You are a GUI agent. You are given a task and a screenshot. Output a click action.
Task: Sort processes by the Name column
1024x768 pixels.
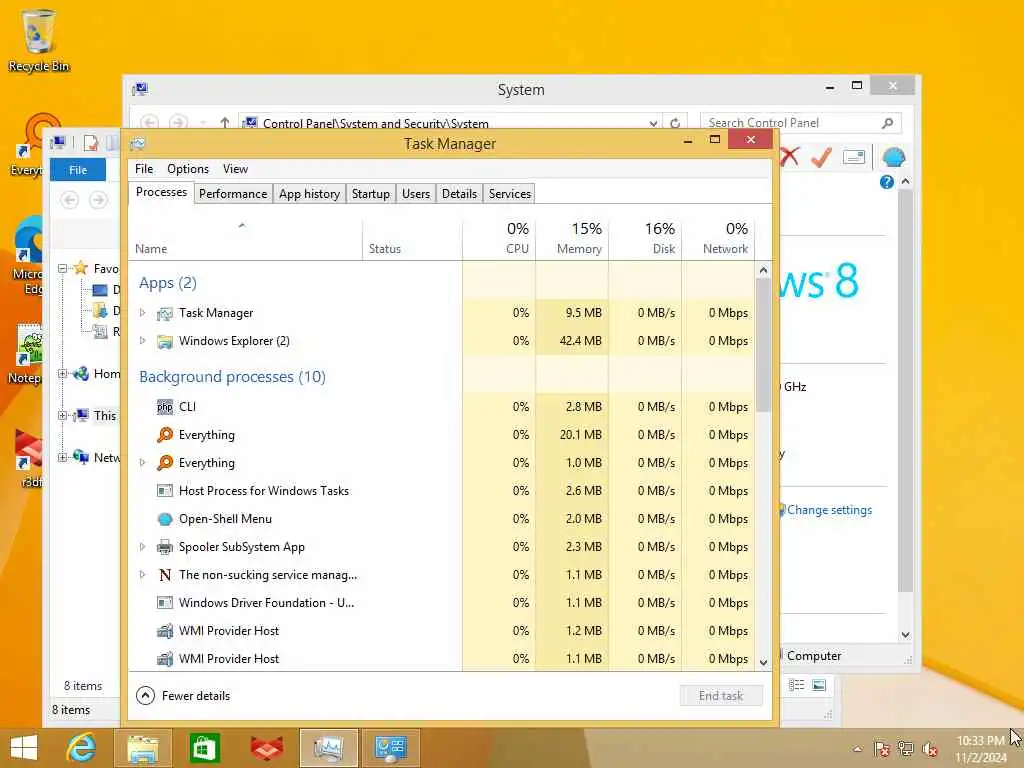(x=246, y=240)
